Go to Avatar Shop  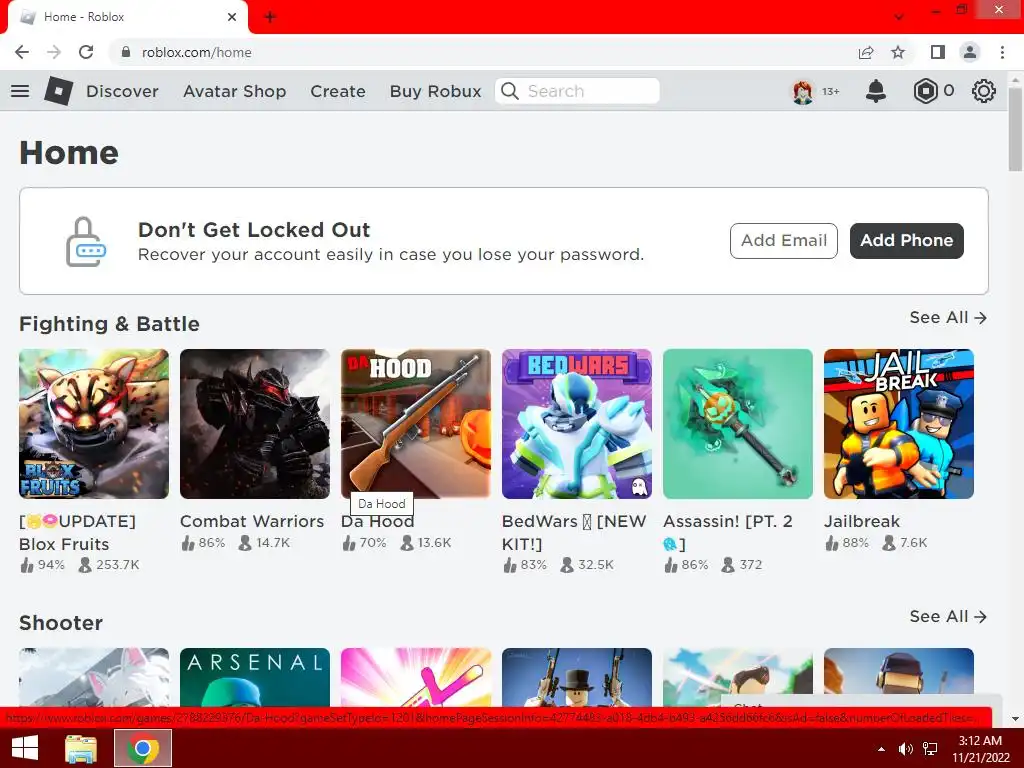point(234,91)
